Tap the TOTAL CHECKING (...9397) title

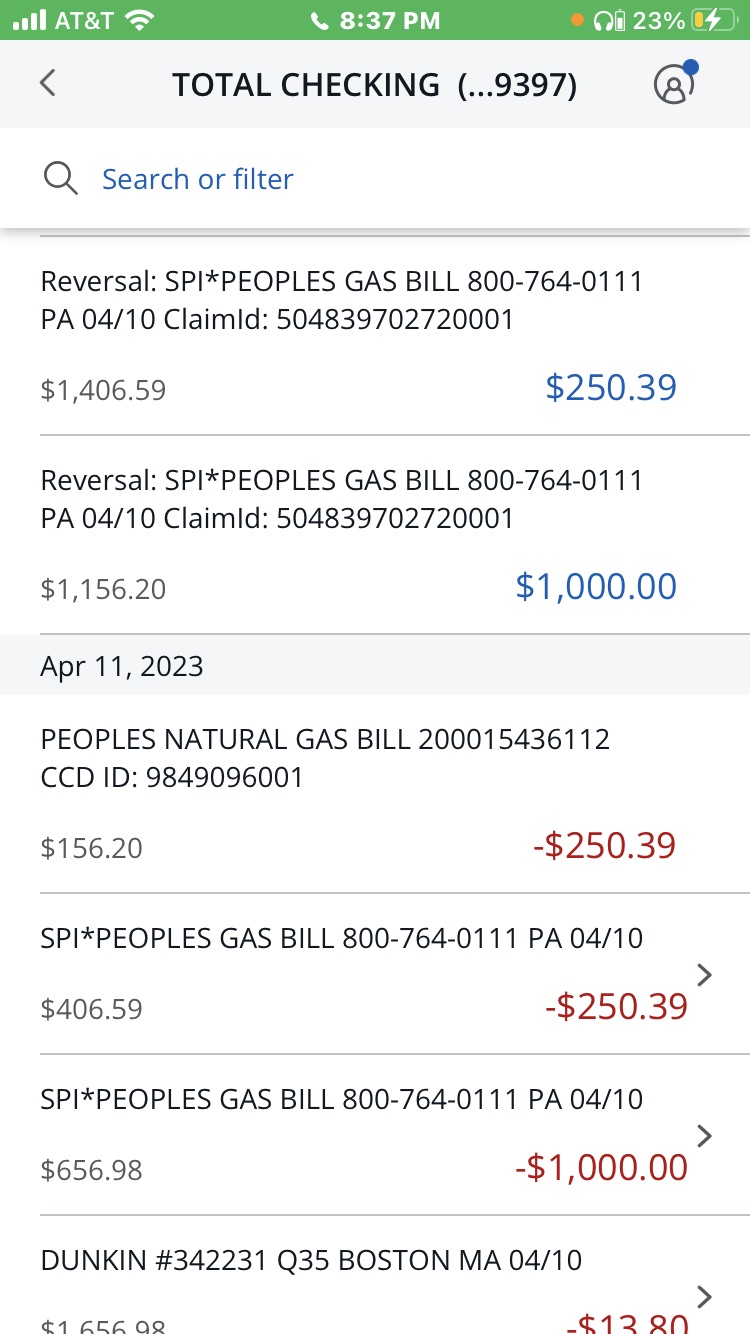(x=374, y=85)
